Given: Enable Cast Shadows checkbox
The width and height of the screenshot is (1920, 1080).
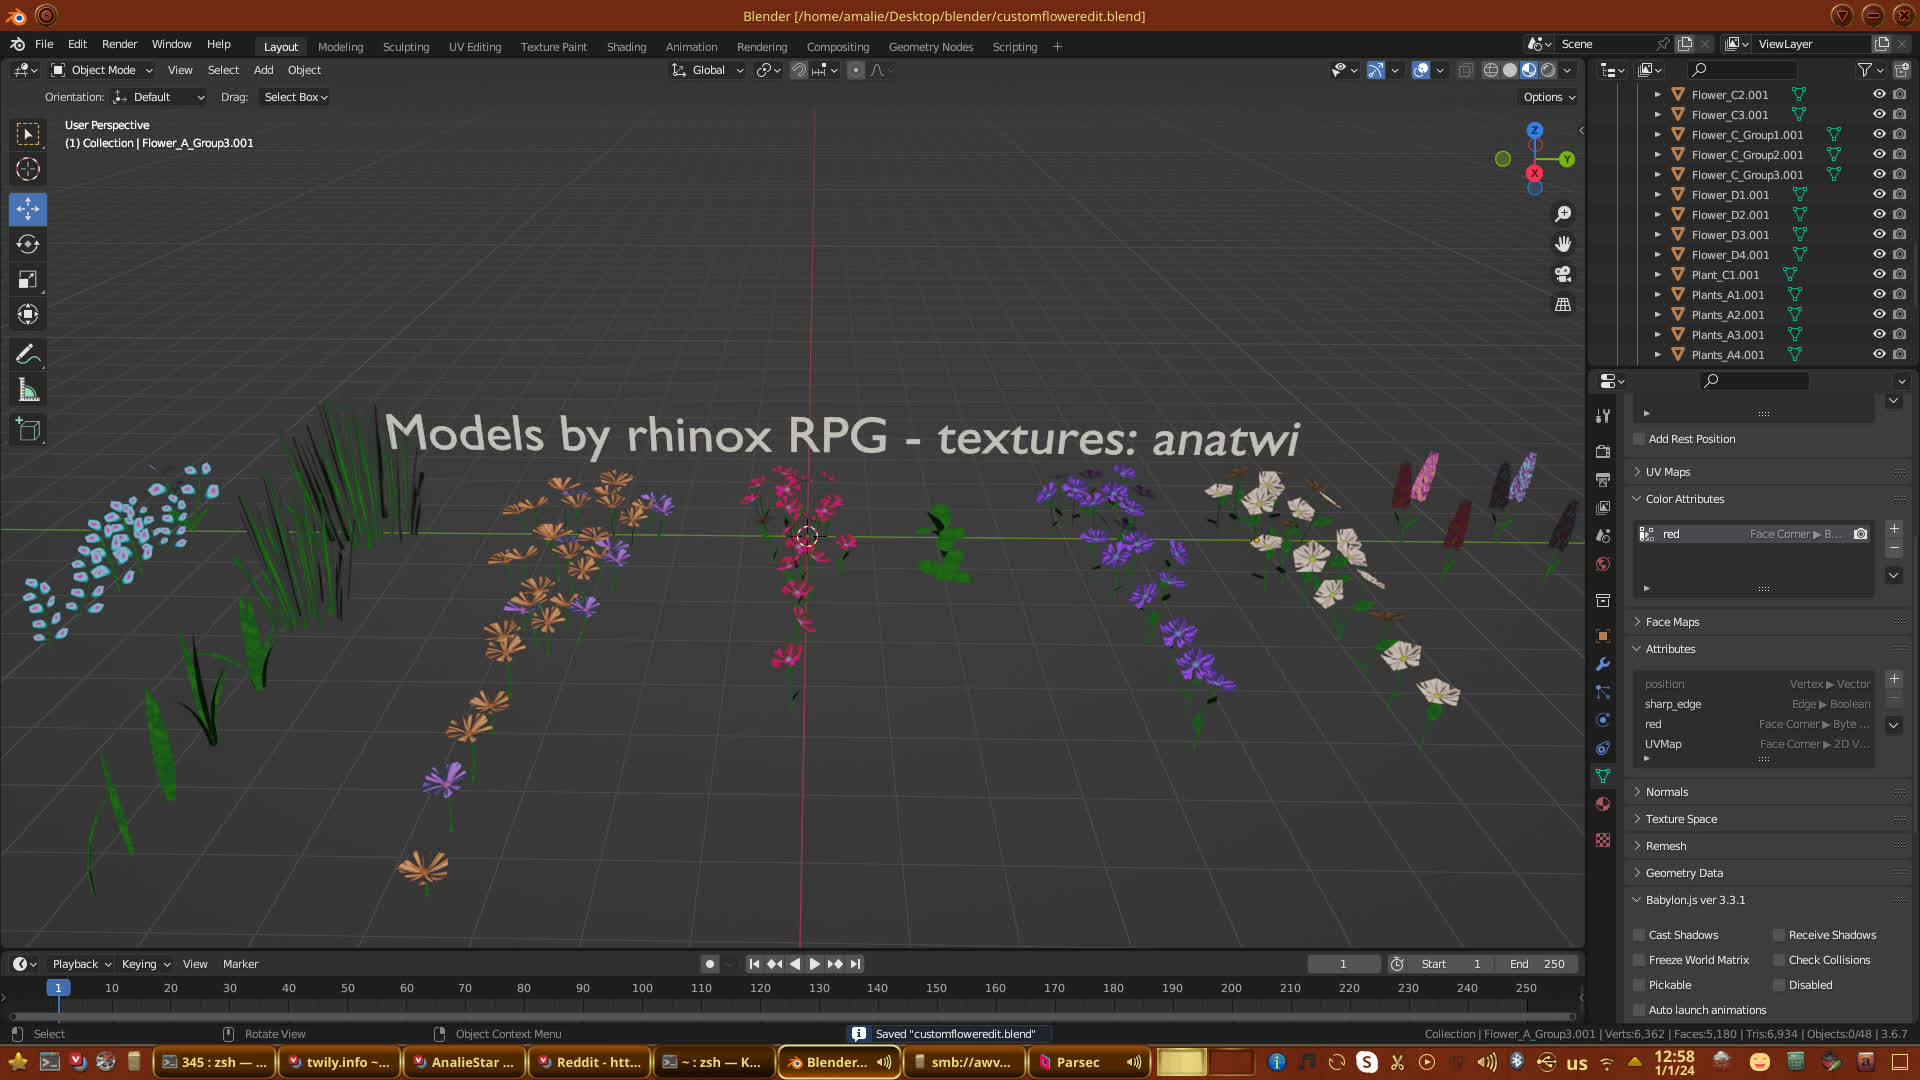Looking at the screenshot, I should 1639,935.
